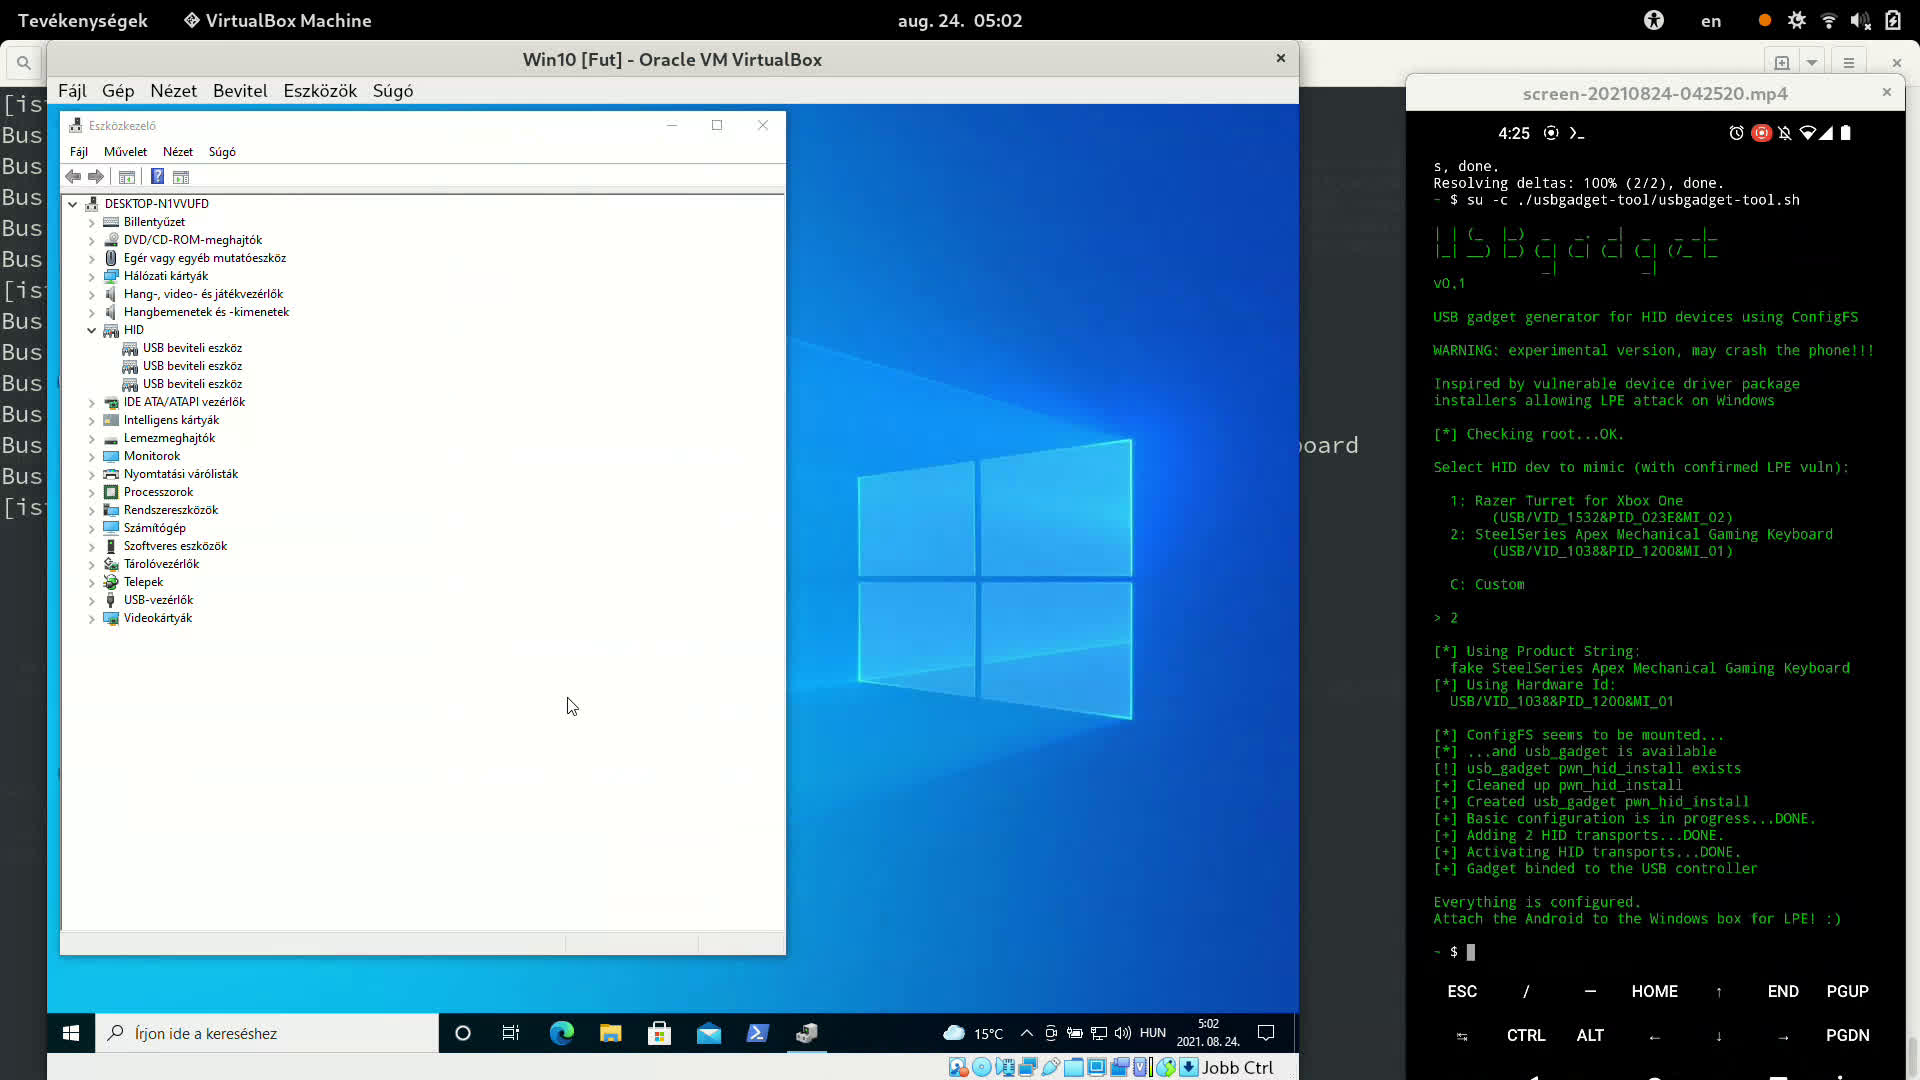Open the Eszközök menu in VirtualBox
This screenshot has width=1920, height=1080.
coord(320,91)
